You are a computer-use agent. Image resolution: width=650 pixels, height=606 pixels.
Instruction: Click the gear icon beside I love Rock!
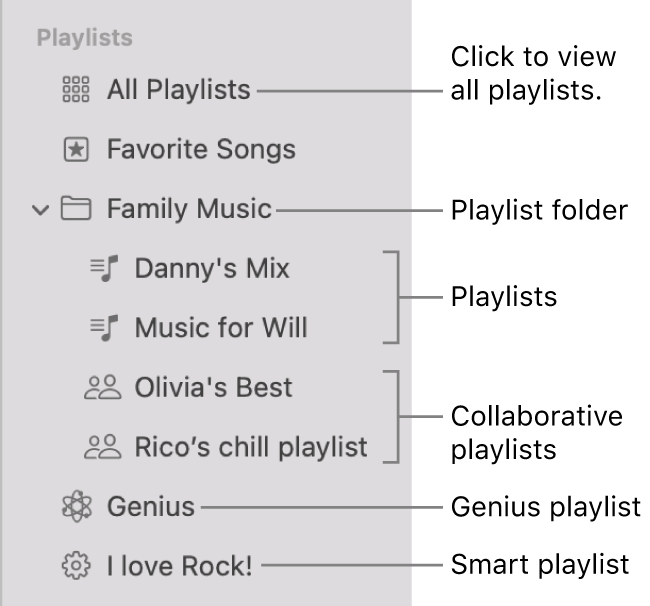[76, 566]
